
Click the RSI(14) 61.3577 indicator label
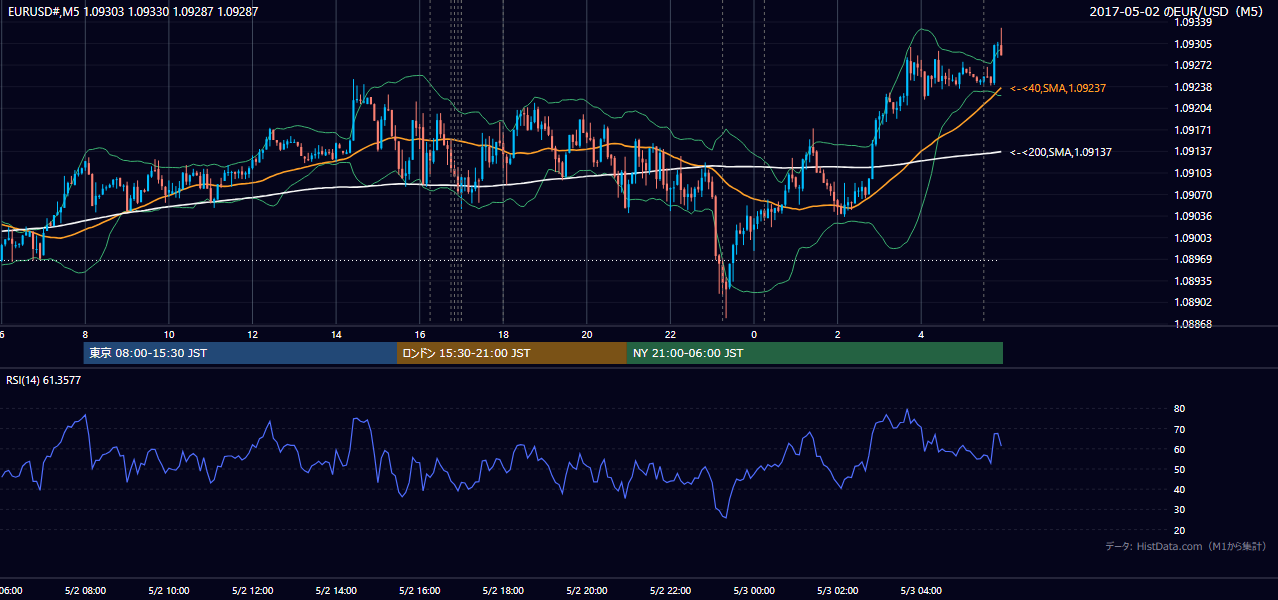(x=44, y=380)
